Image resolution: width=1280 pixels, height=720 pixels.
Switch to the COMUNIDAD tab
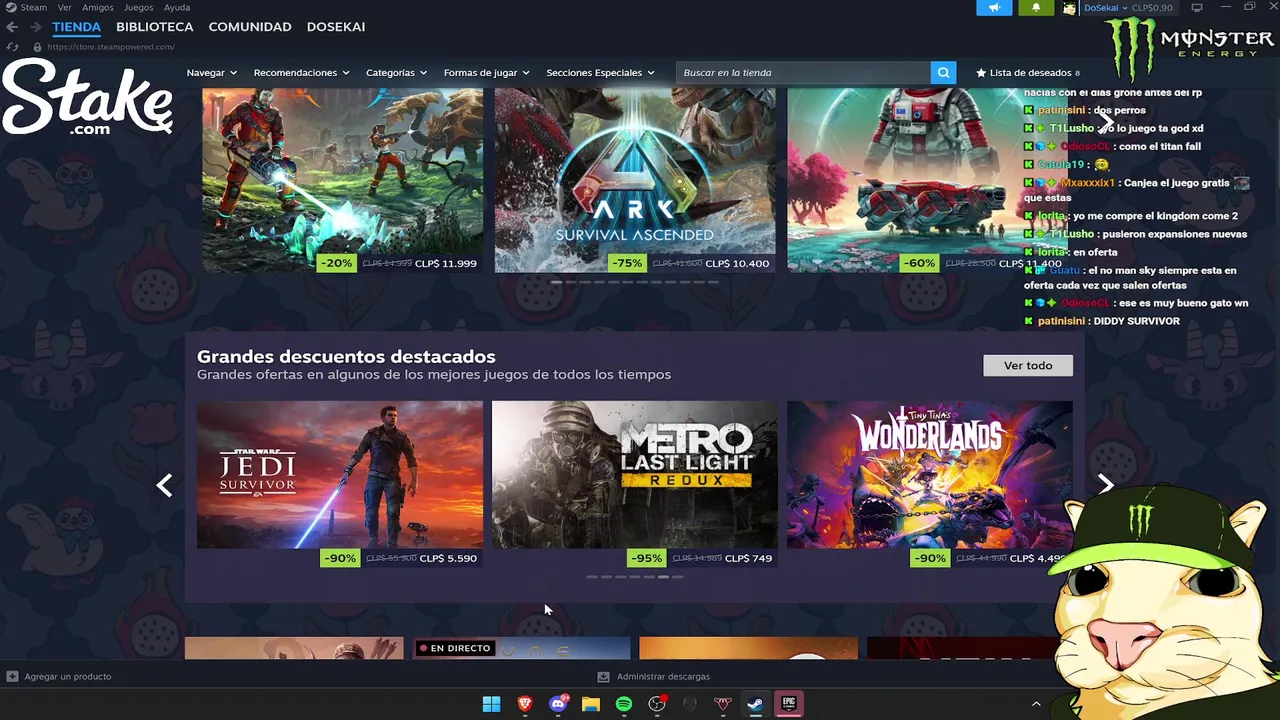(x=250, y=27)
